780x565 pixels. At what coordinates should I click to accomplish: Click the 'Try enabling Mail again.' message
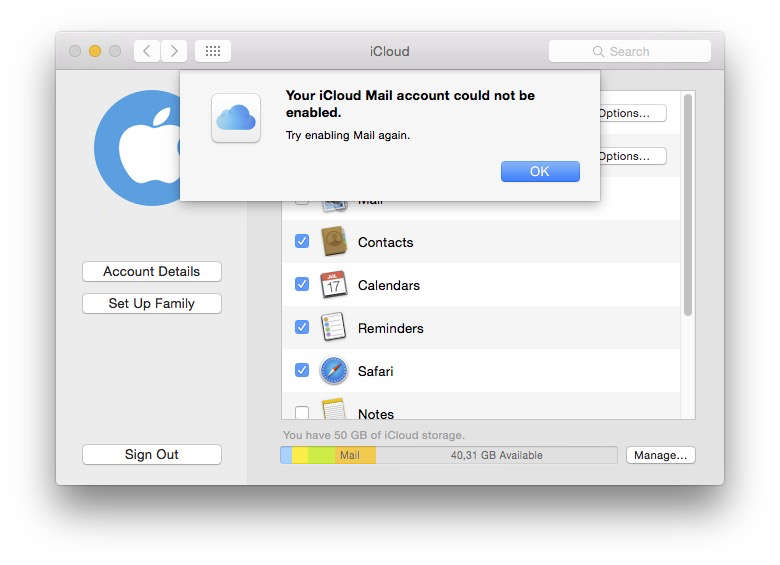(348, 135)
